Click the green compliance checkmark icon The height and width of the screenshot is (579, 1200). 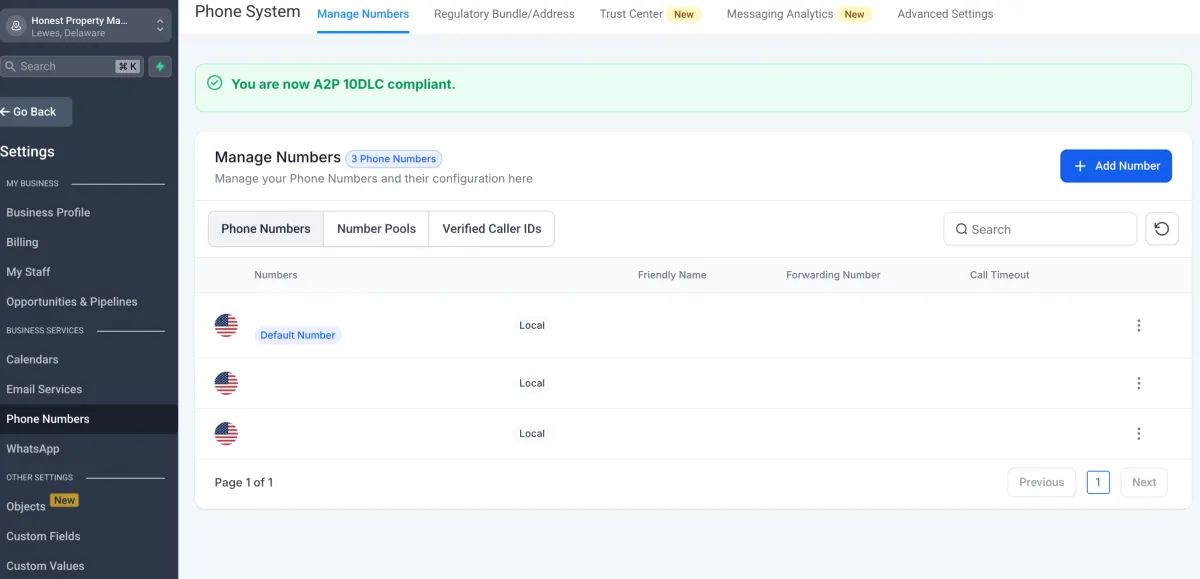point(214,83)
